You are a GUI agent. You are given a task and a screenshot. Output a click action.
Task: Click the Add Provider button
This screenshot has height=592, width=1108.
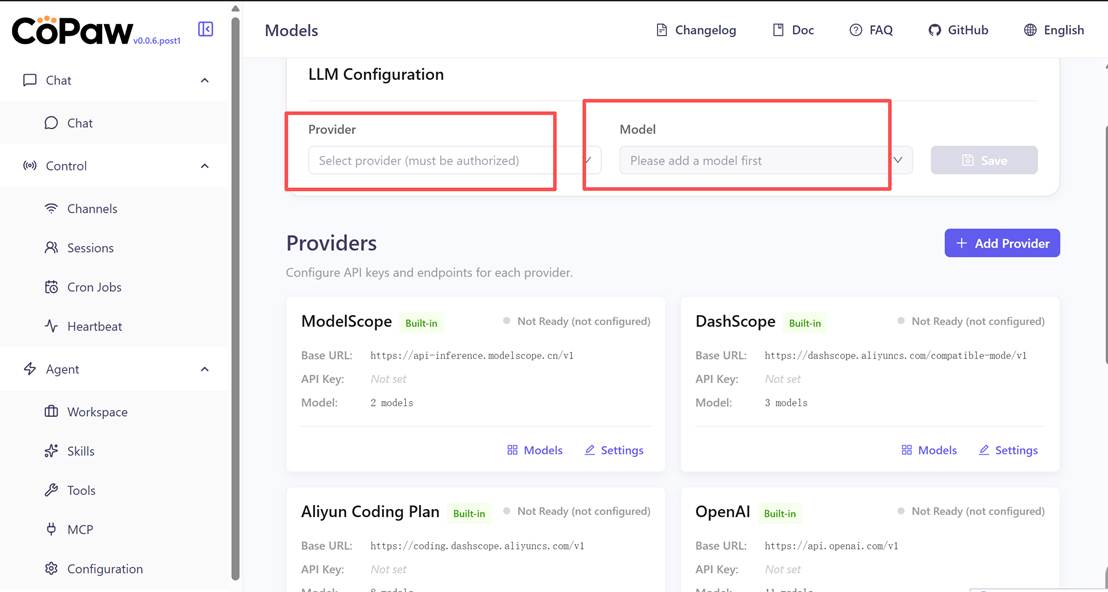click(x=1002, y=243)
